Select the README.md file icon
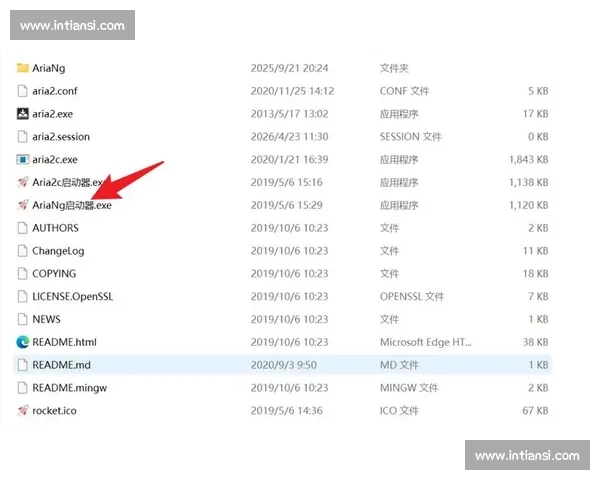The width and height of the screenshot is (600, 480). tap(23, 365)
